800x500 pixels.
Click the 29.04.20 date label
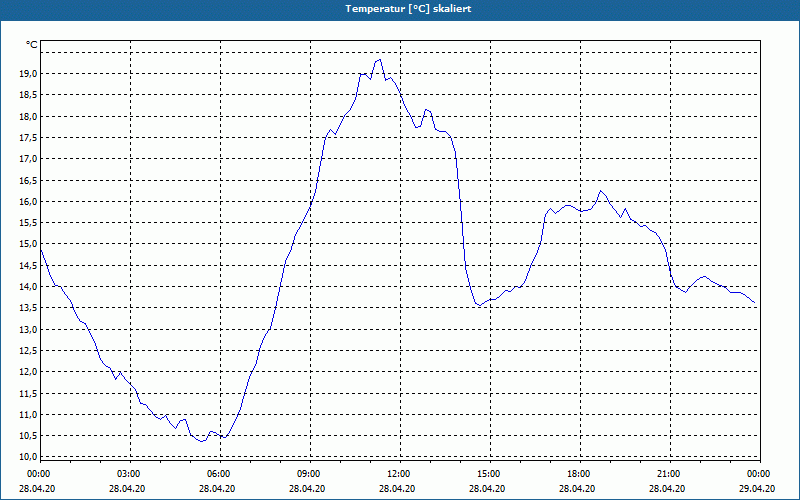tap(757, 488)
